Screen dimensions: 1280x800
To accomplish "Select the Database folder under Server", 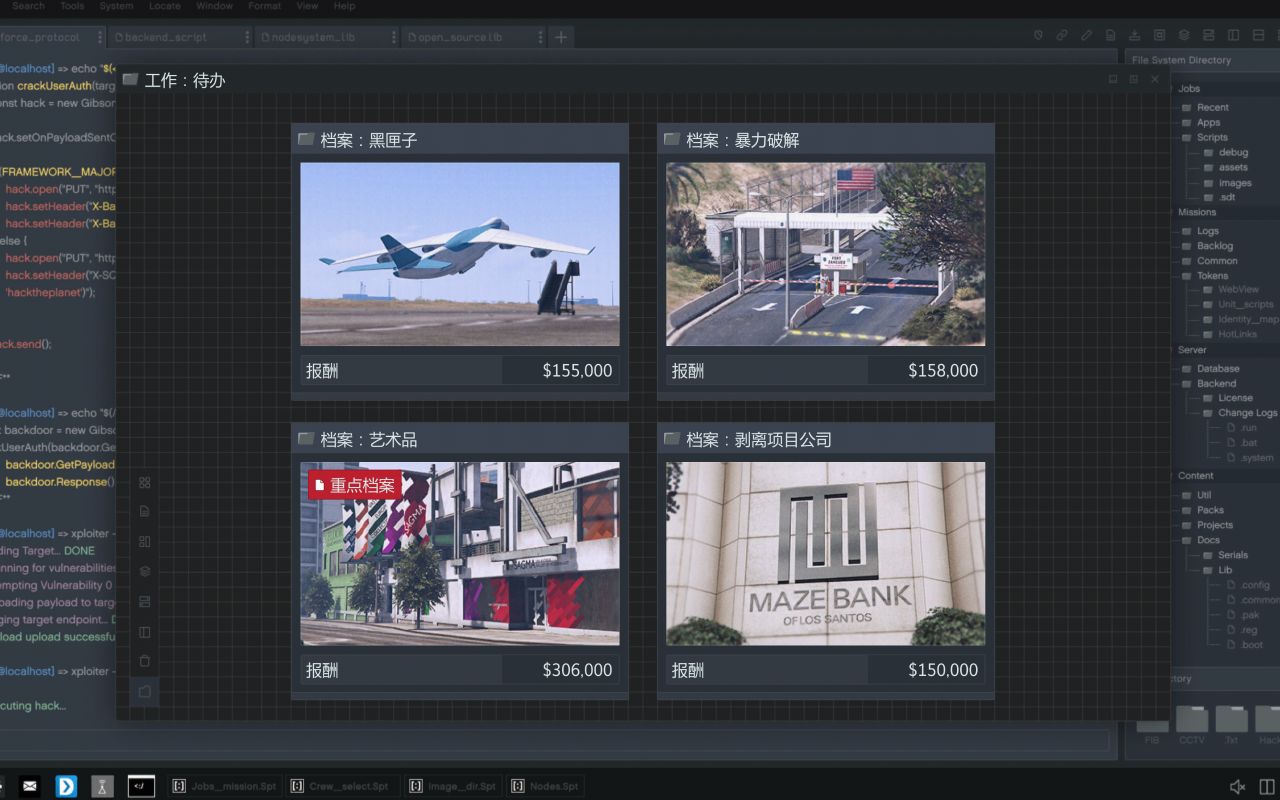I will coord(1211,368).
